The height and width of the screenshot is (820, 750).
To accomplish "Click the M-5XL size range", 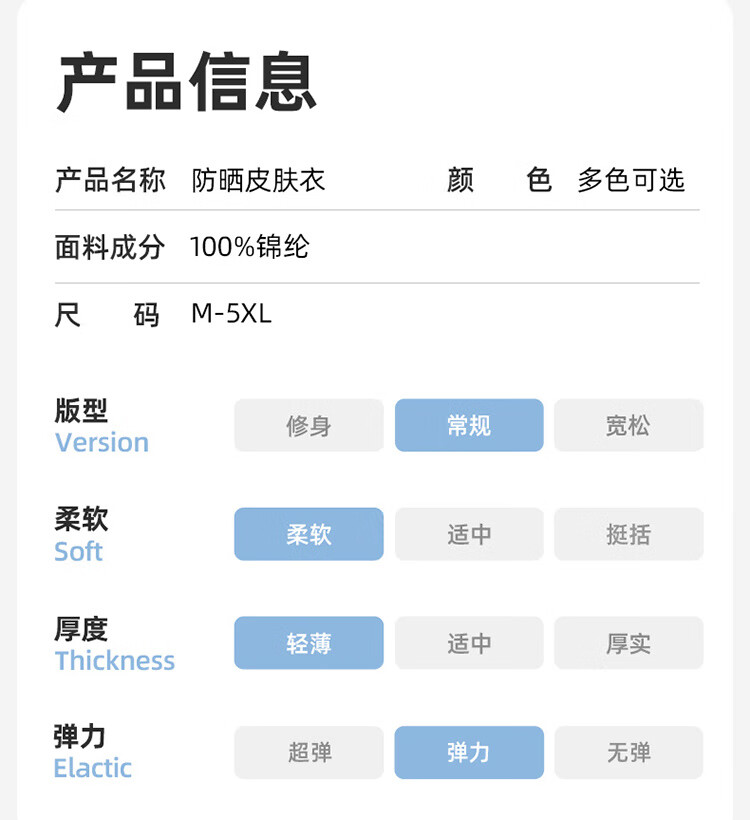I will 231,314.
